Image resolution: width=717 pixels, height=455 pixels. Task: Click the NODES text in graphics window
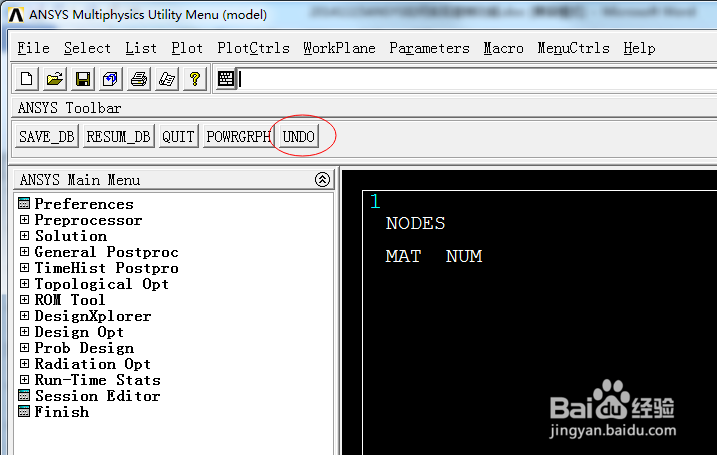tap(415, 223)
